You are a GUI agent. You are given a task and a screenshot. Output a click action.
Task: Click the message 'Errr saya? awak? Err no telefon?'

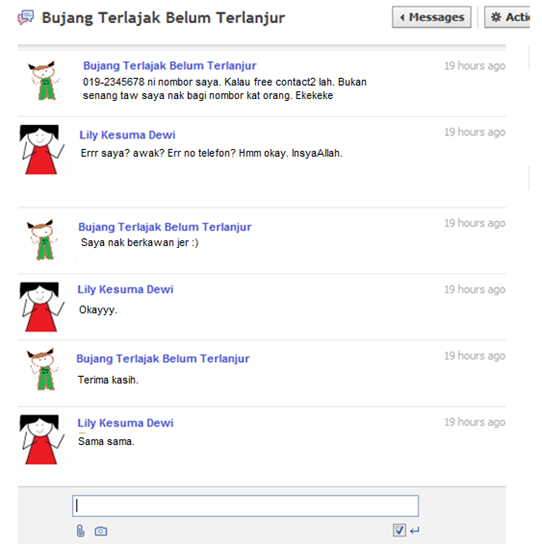pyautogui.click(x=158, y=153)
